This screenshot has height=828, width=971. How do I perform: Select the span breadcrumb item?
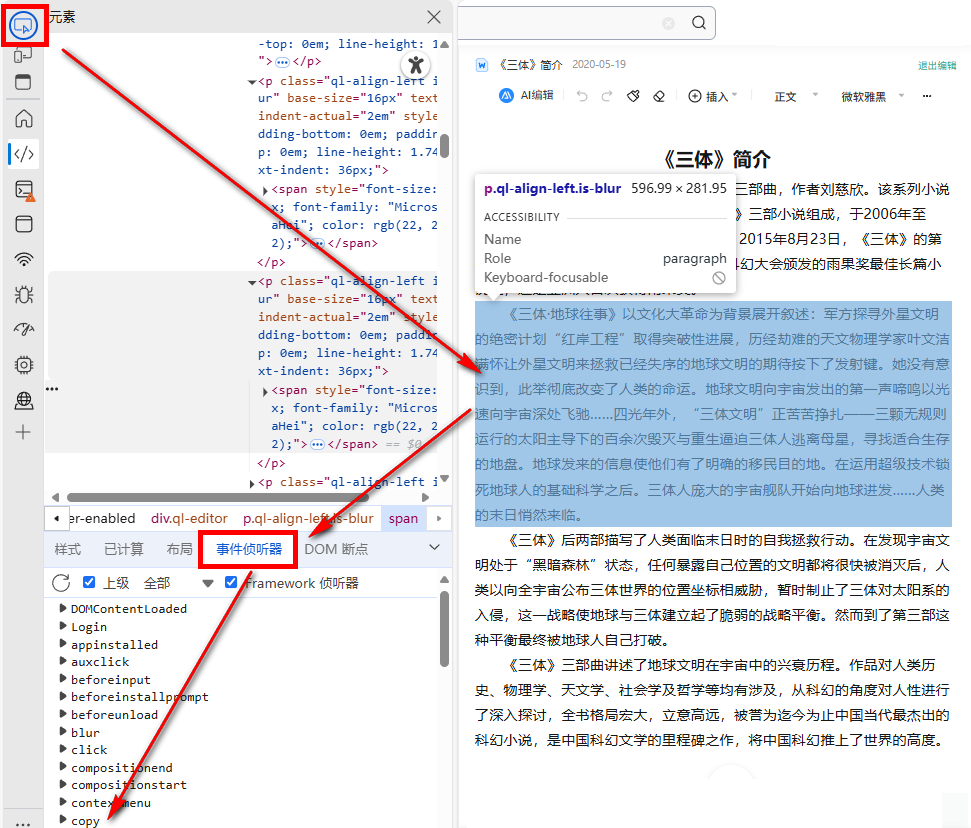point(403,518)
